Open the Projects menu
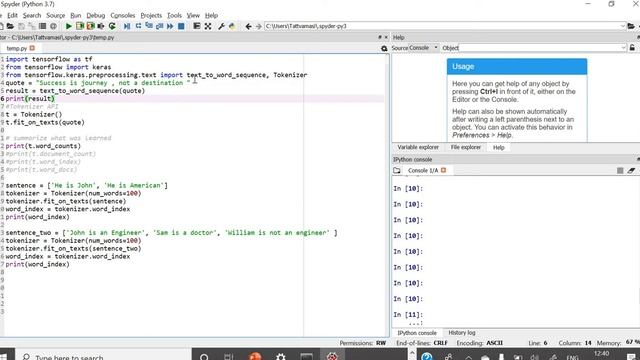 point(151,15)
